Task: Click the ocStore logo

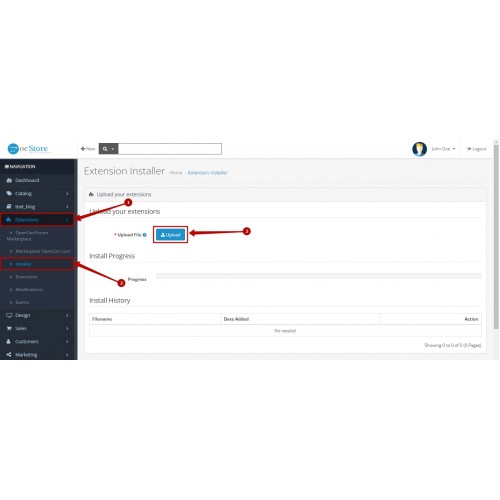Action: [x=28, y=149]
